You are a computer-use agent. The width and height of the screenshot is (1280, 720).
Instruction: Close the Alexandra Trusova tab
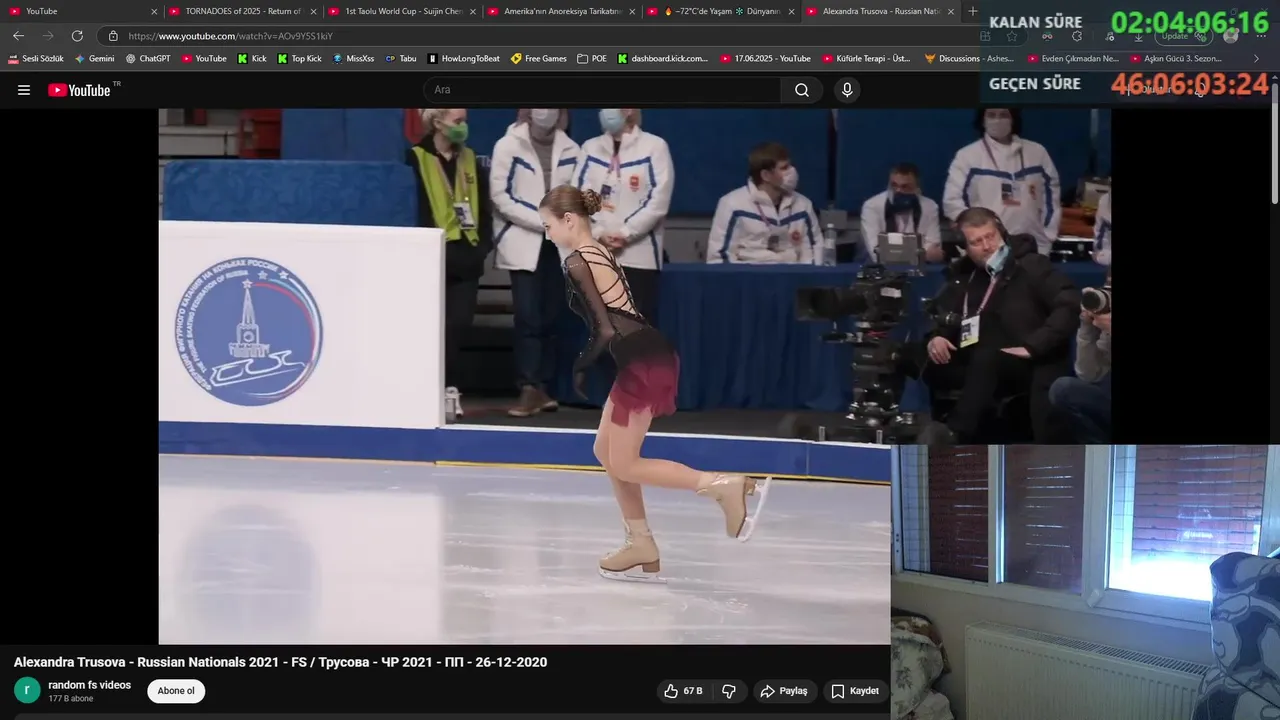[x=950, y=12]
